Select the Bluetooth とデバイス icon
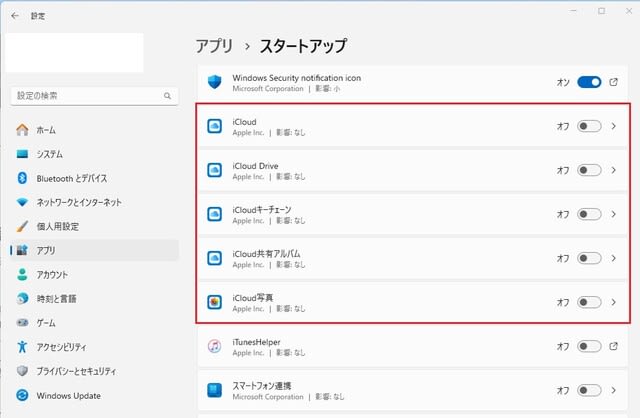Viewport: 640px width, 418px height. (x=22, y=178)
